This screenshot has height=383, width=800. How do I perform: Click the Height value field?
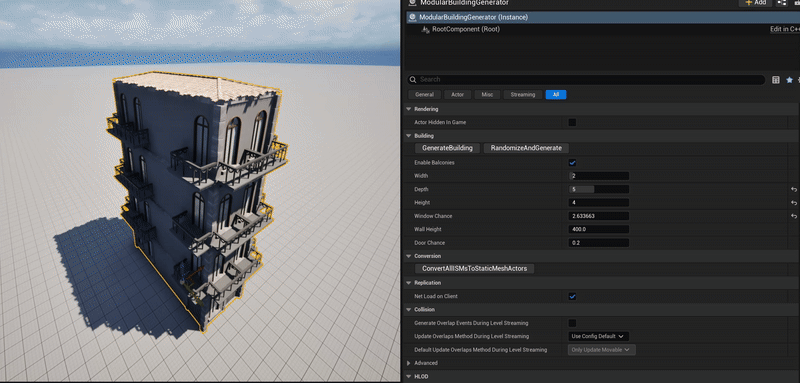coord(598,202)
